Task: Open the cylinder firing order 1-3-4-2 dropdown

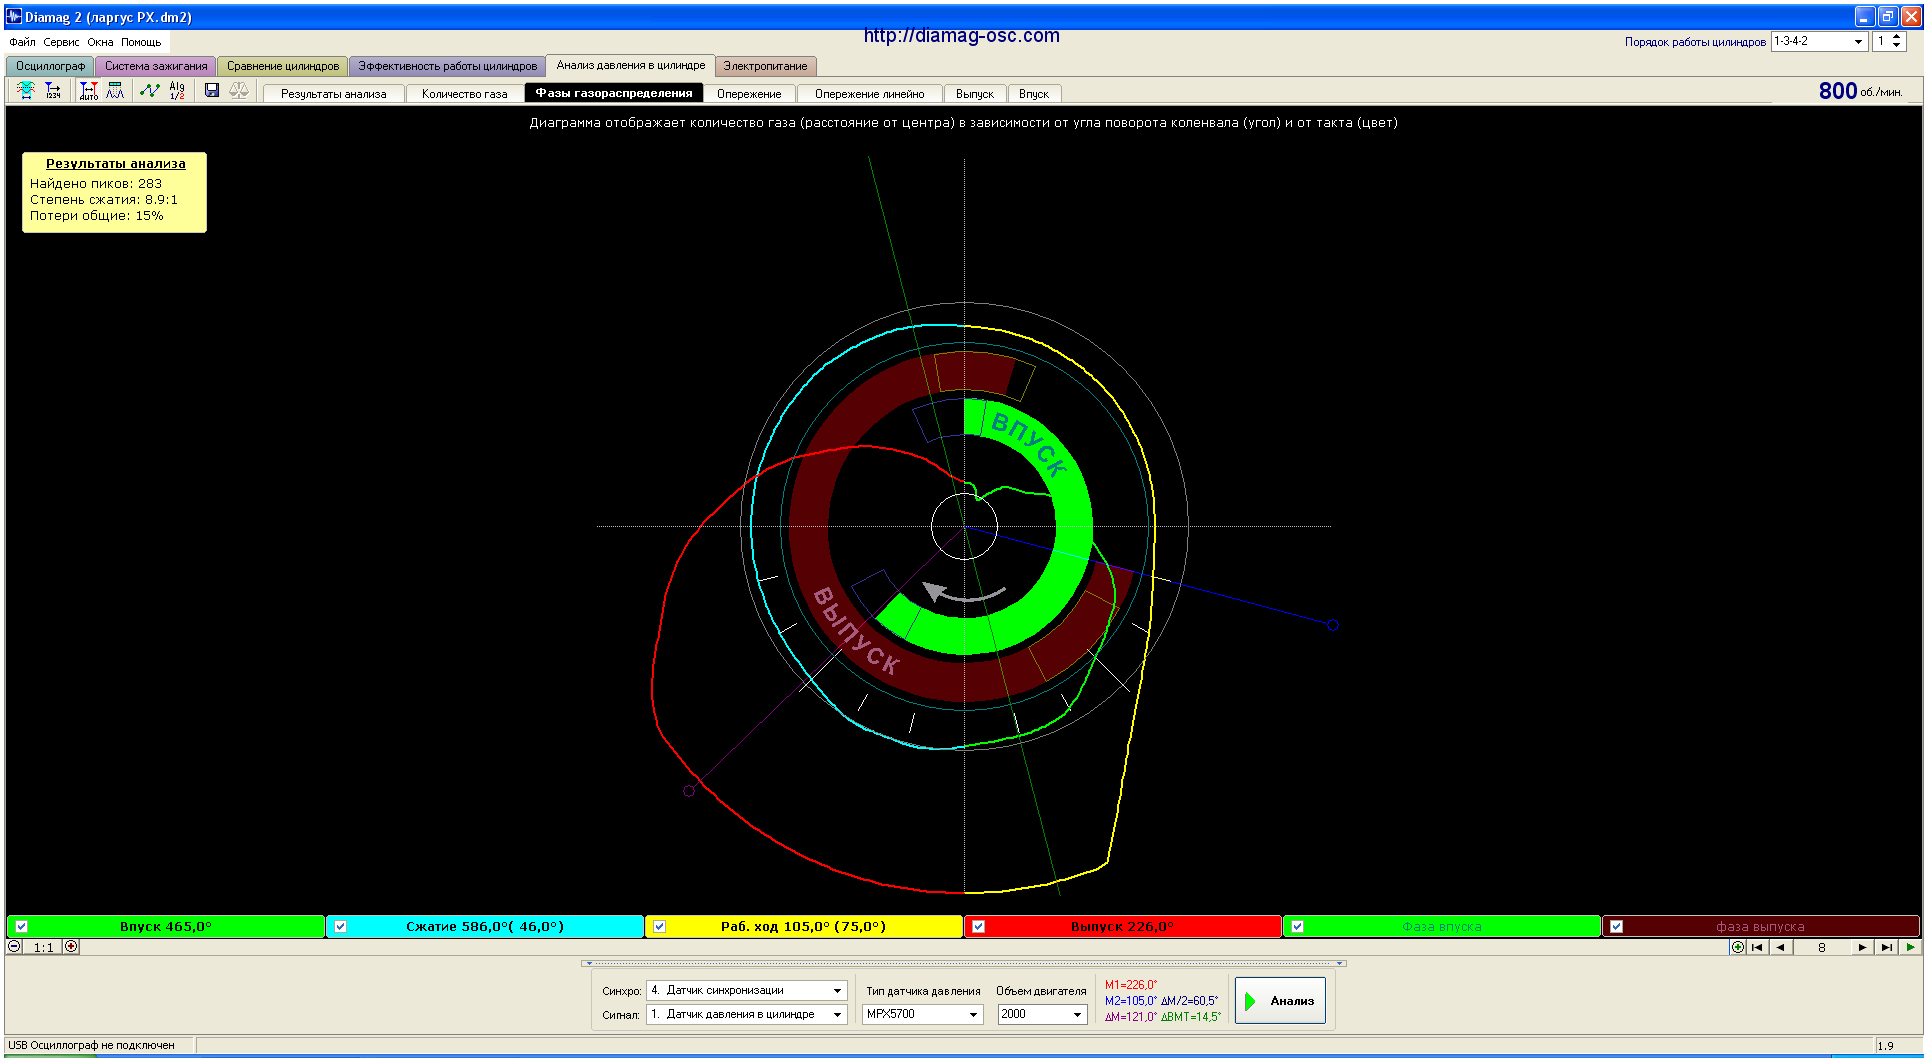Action: (1858, 41)
